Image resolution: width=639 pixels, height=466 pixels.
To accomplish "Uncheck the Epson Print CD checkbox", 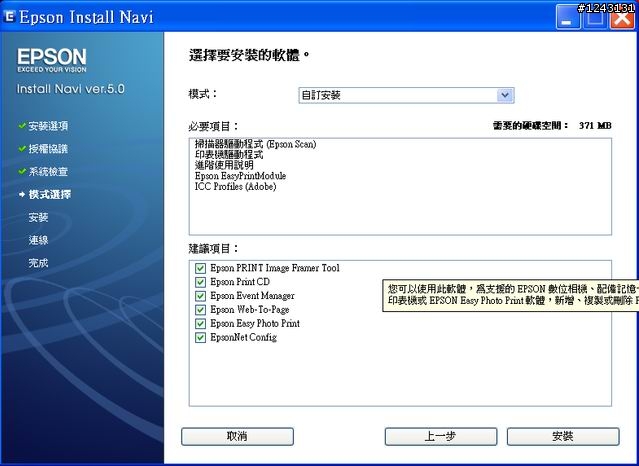I will (200, 282).
